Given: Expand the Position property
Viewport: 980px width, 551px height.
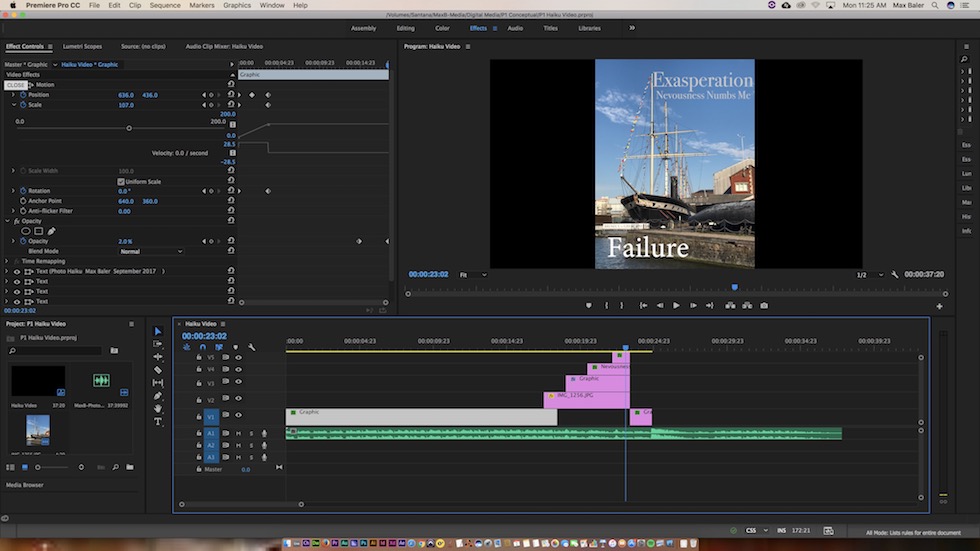Looking at the screenshot, I should point(13,95).
